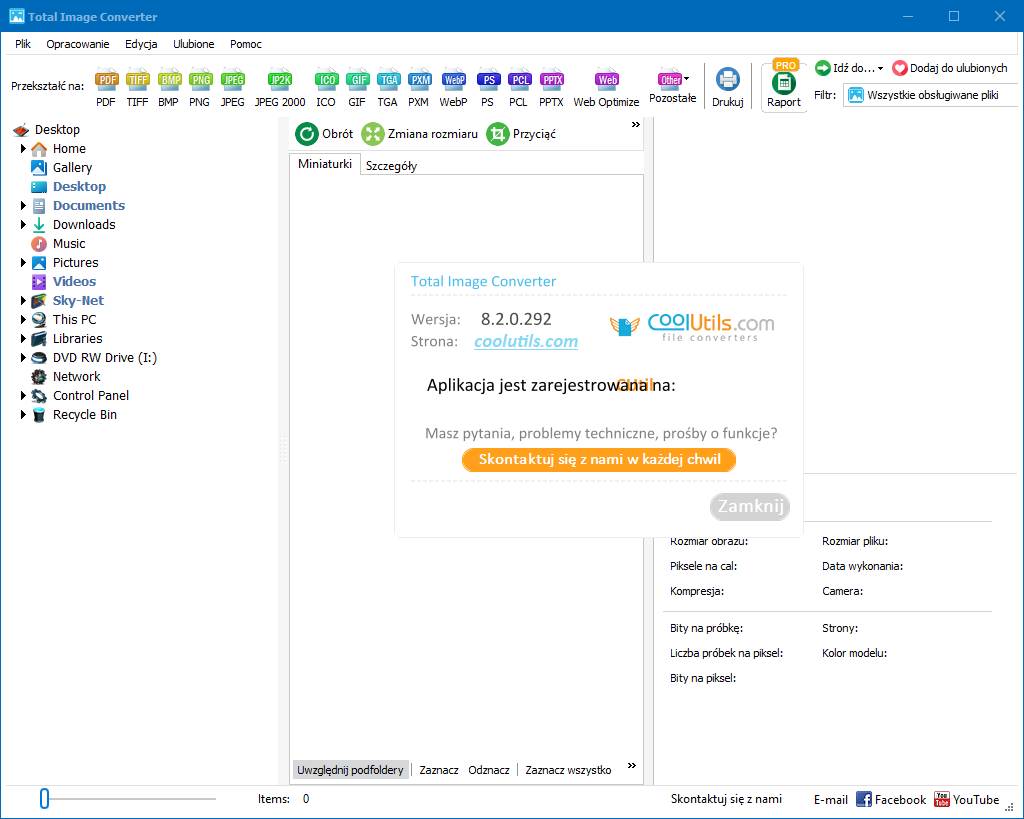Select the TIFF conversion icon
Screen dimensions: 1024x819
[x=137, y=87]
